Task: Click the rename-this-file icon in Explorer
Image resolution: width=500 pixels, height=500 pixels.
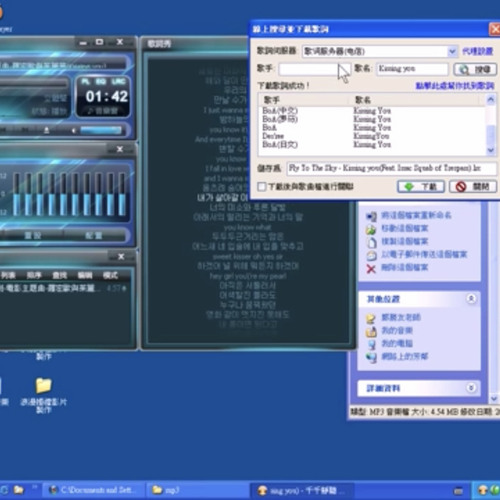Action: [371, 216]
